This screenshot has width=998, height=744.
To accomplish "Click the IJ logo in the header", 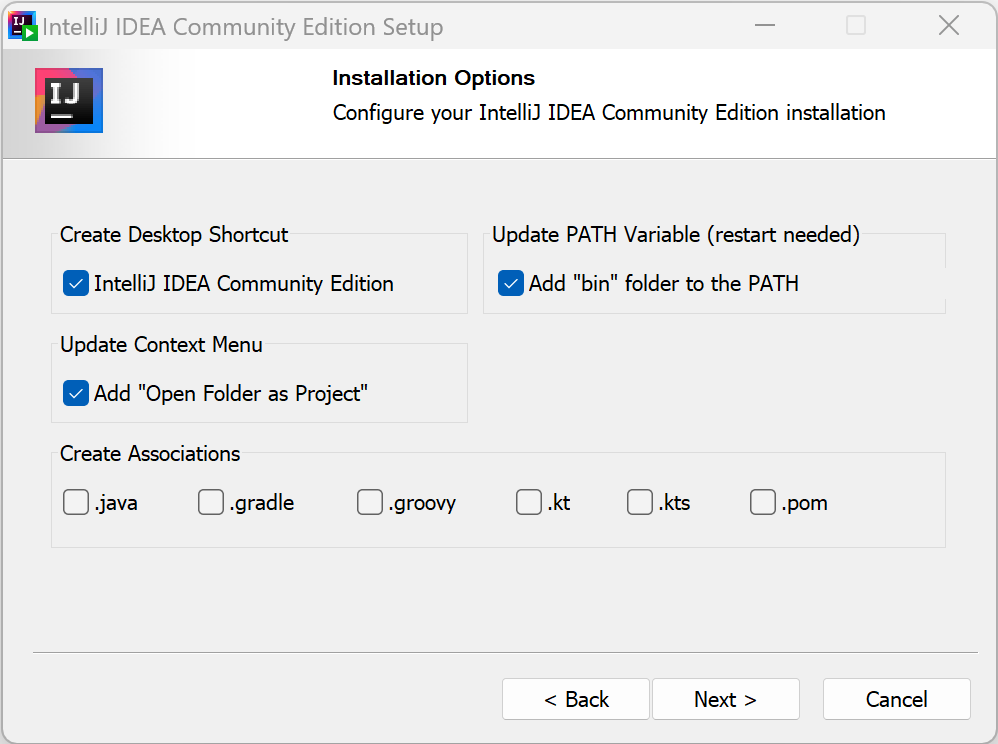I will point(69,100).
